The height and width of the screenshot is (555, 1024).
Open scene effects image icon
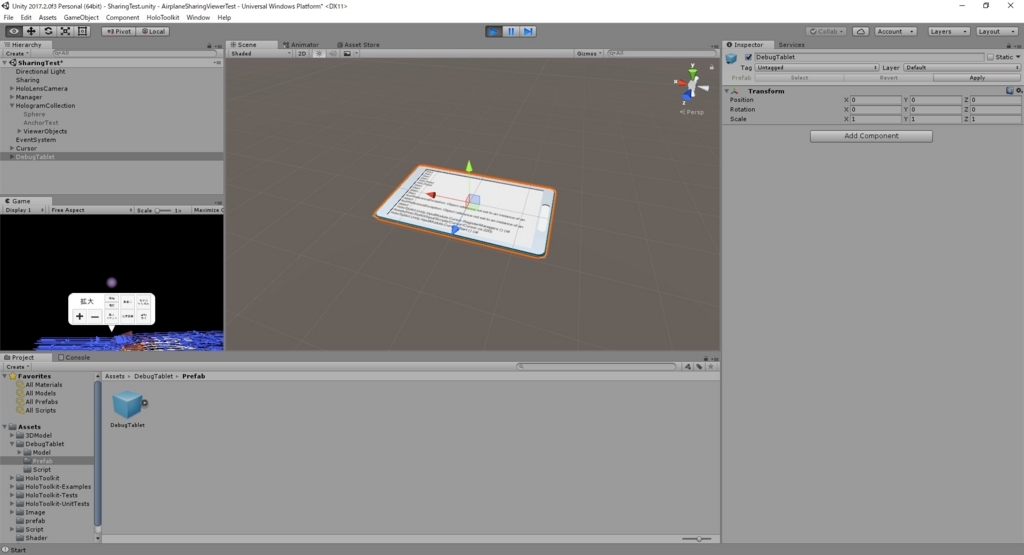(x=347, y=54)
